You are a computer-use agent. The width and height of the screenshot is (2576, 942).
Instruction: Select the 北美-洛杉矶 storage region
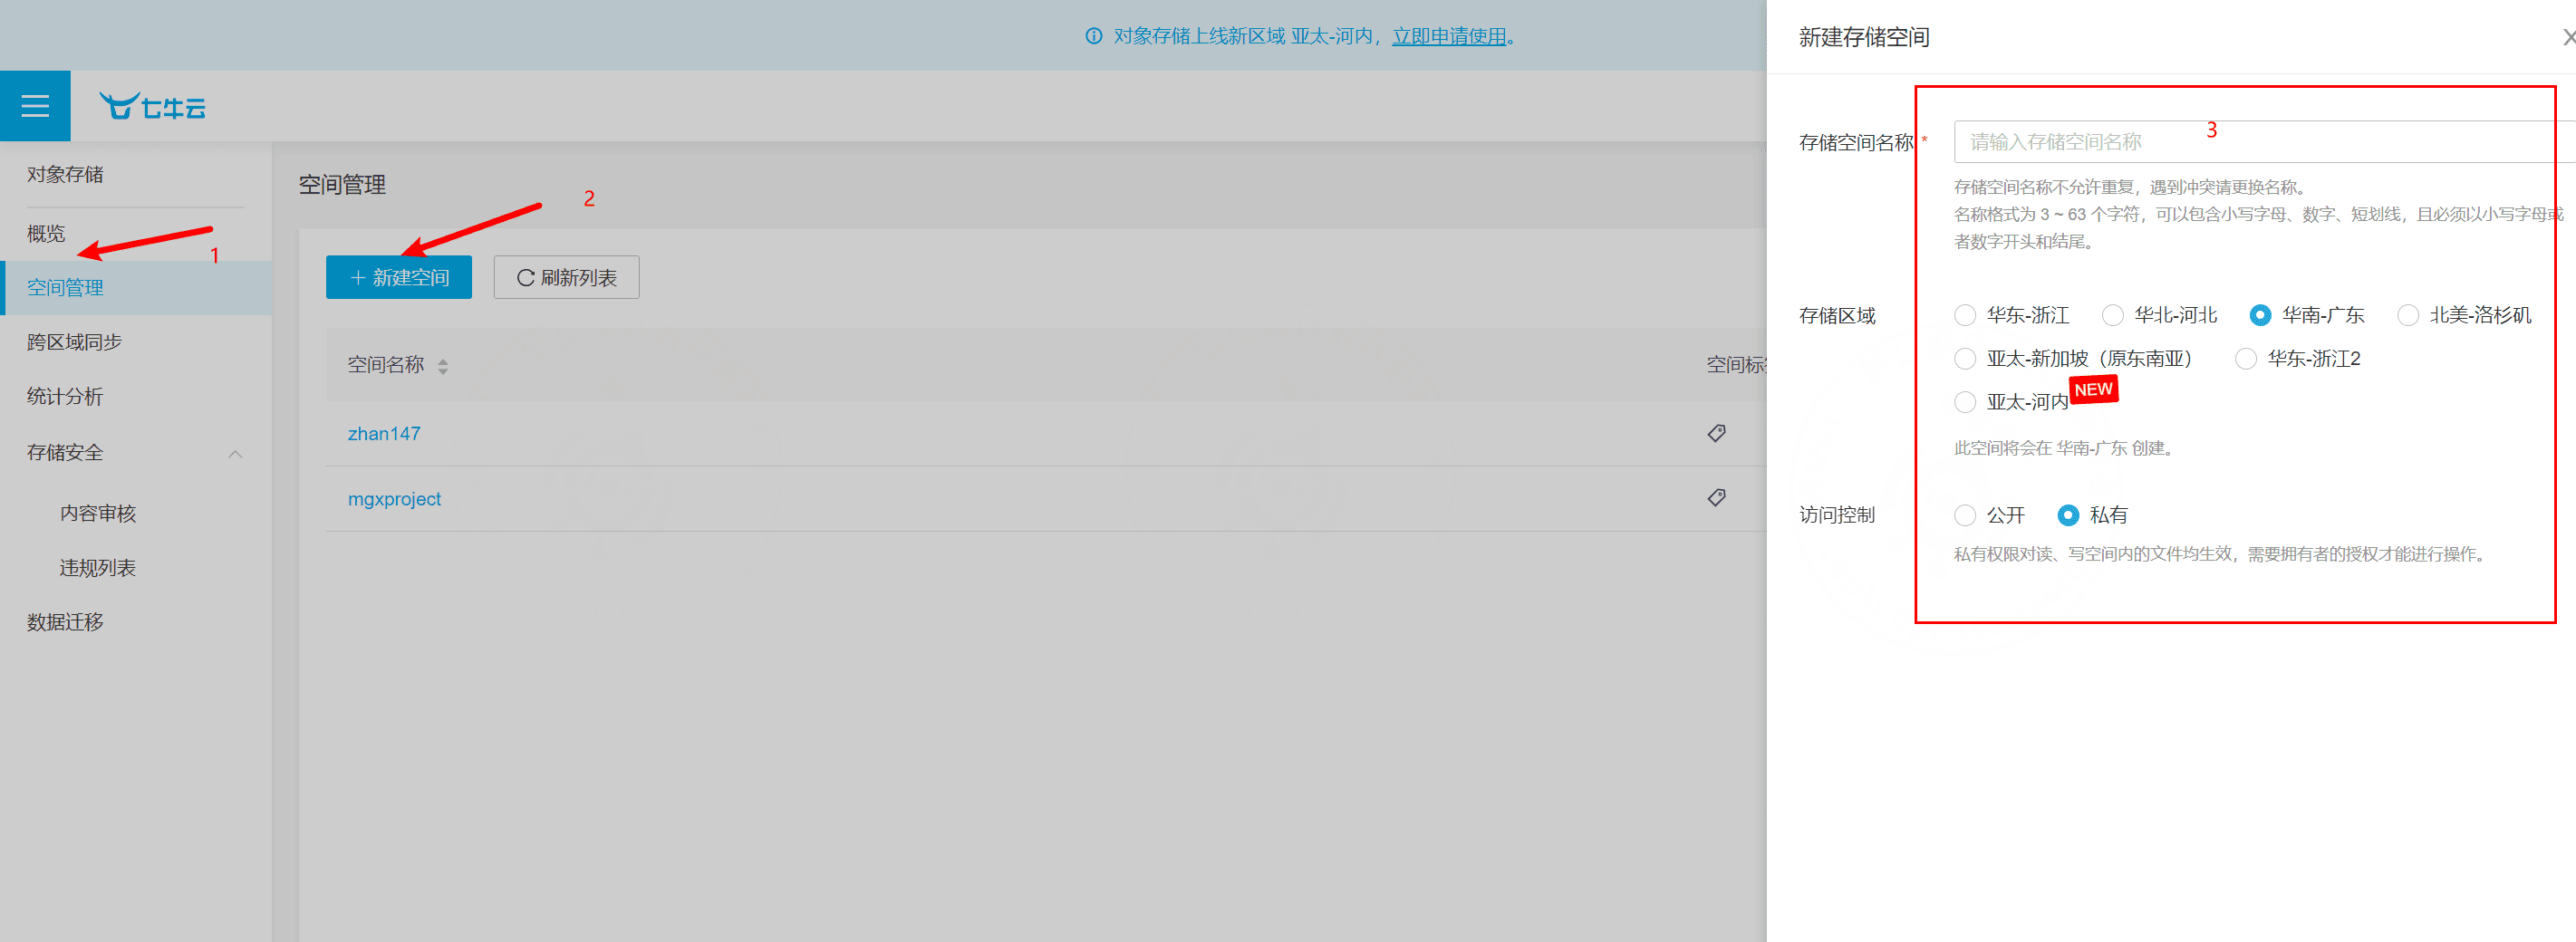(x=2408, y=316)
